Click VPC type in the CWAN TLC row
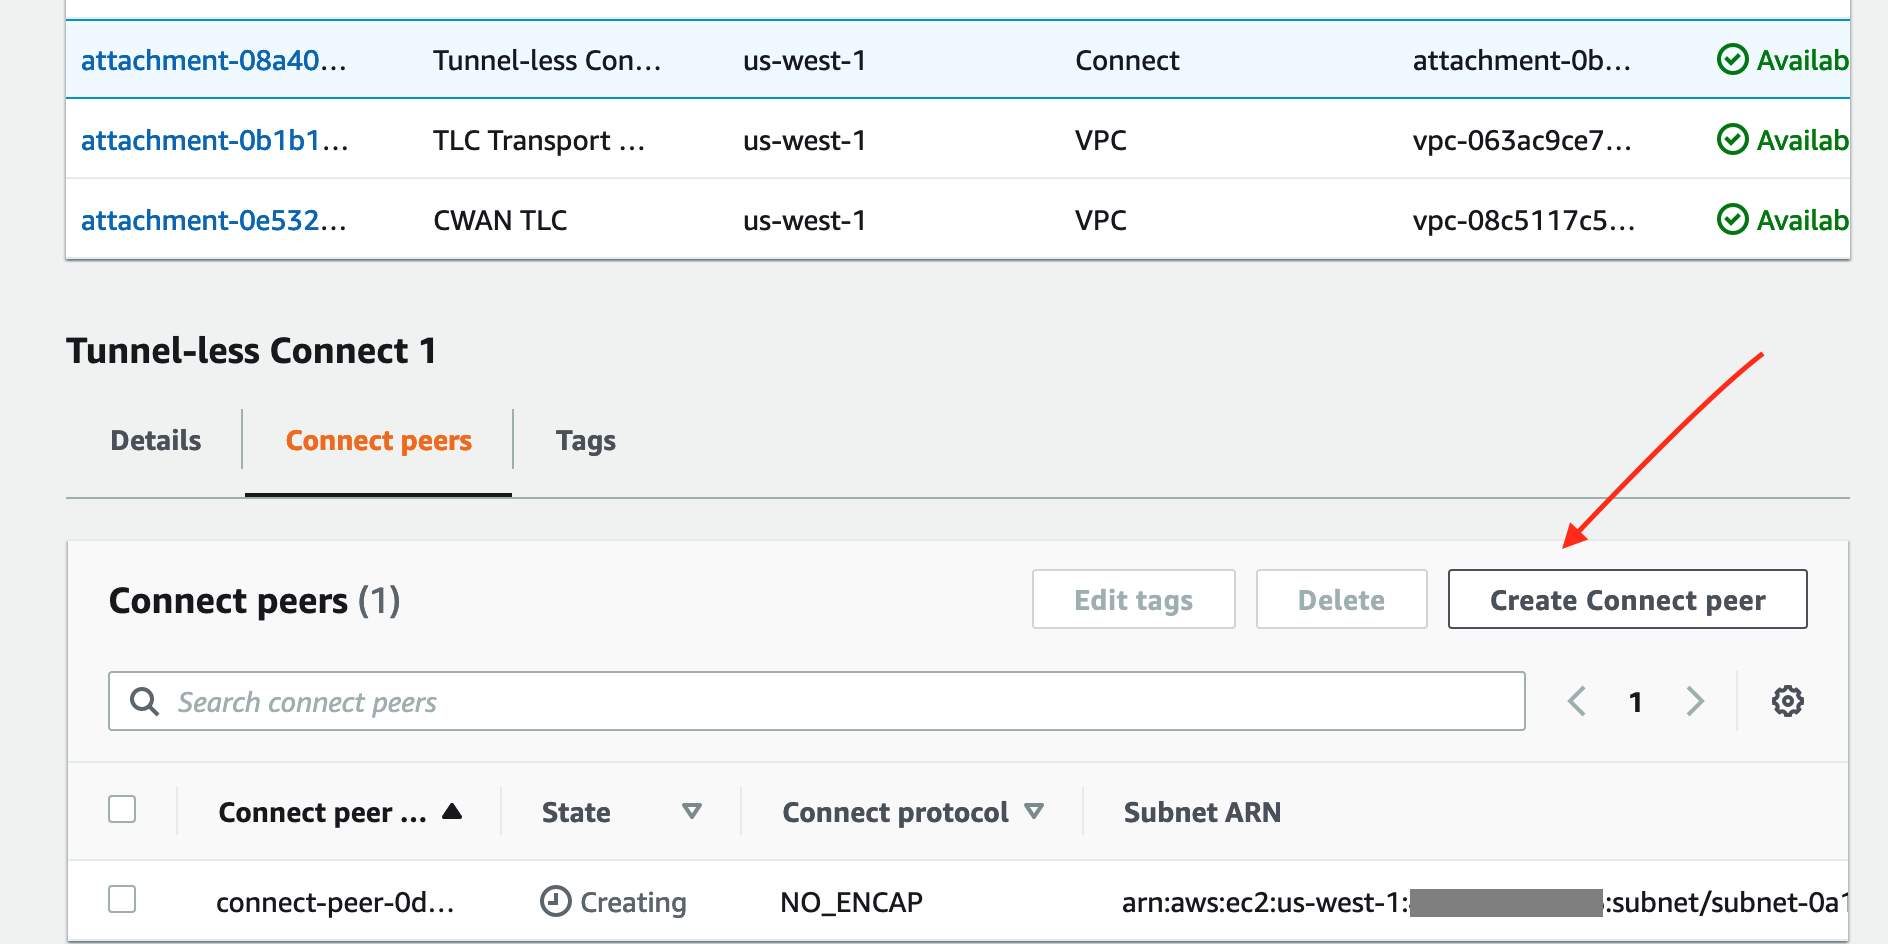This screenshot has height=944, width=1888. (x=1100, y=220)
